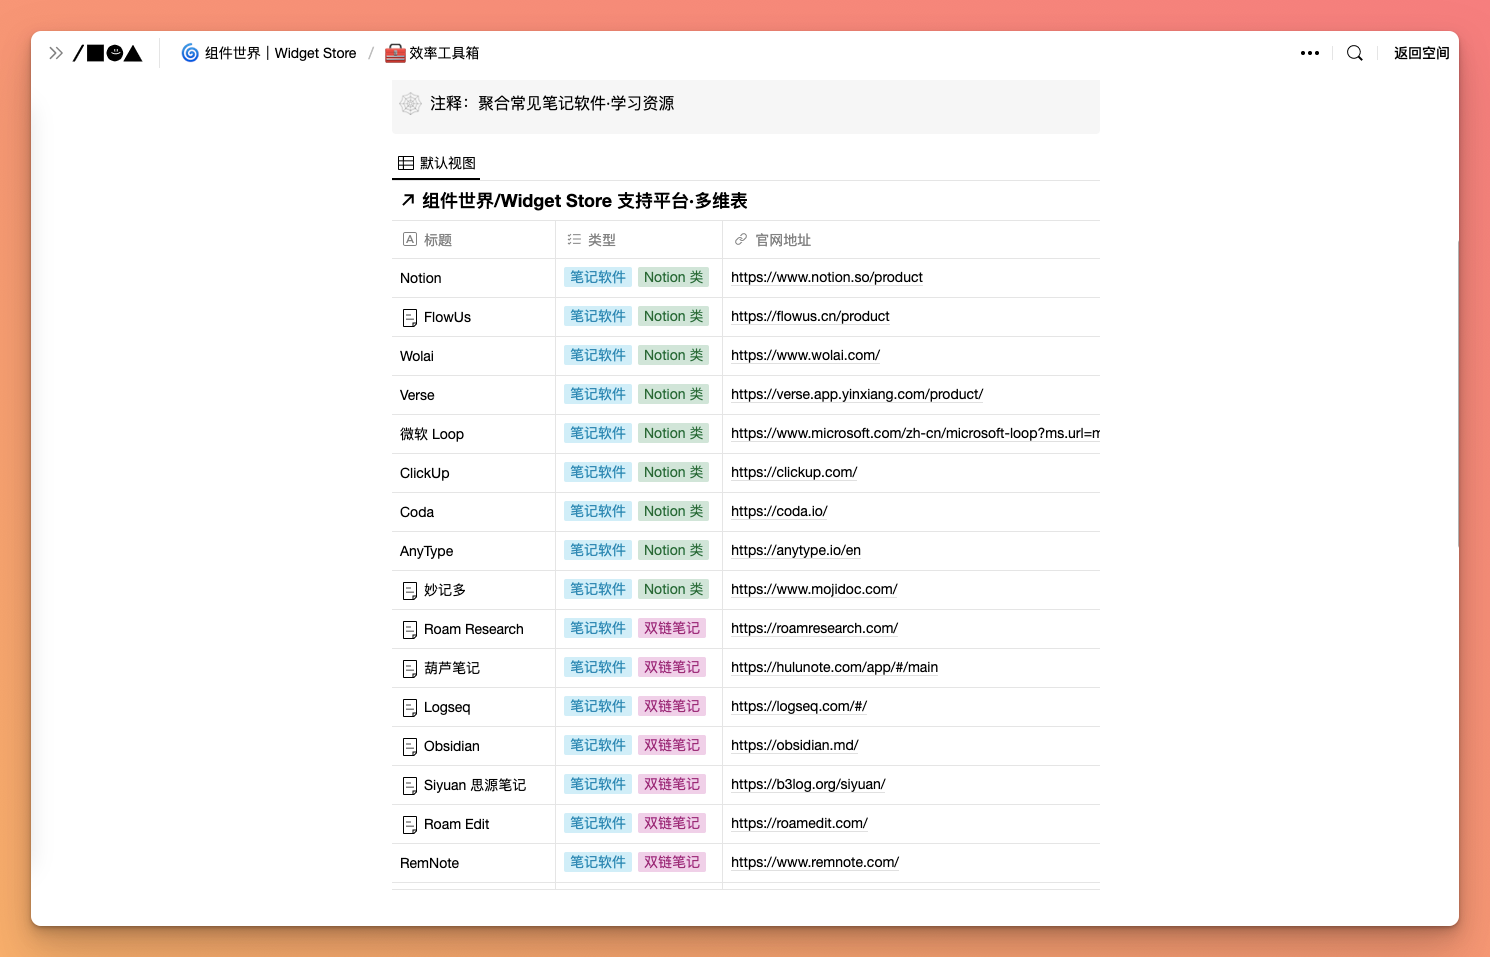Open the Notion product page link
This screenshot has width=1490, height=957.
[x=826, y=277]
